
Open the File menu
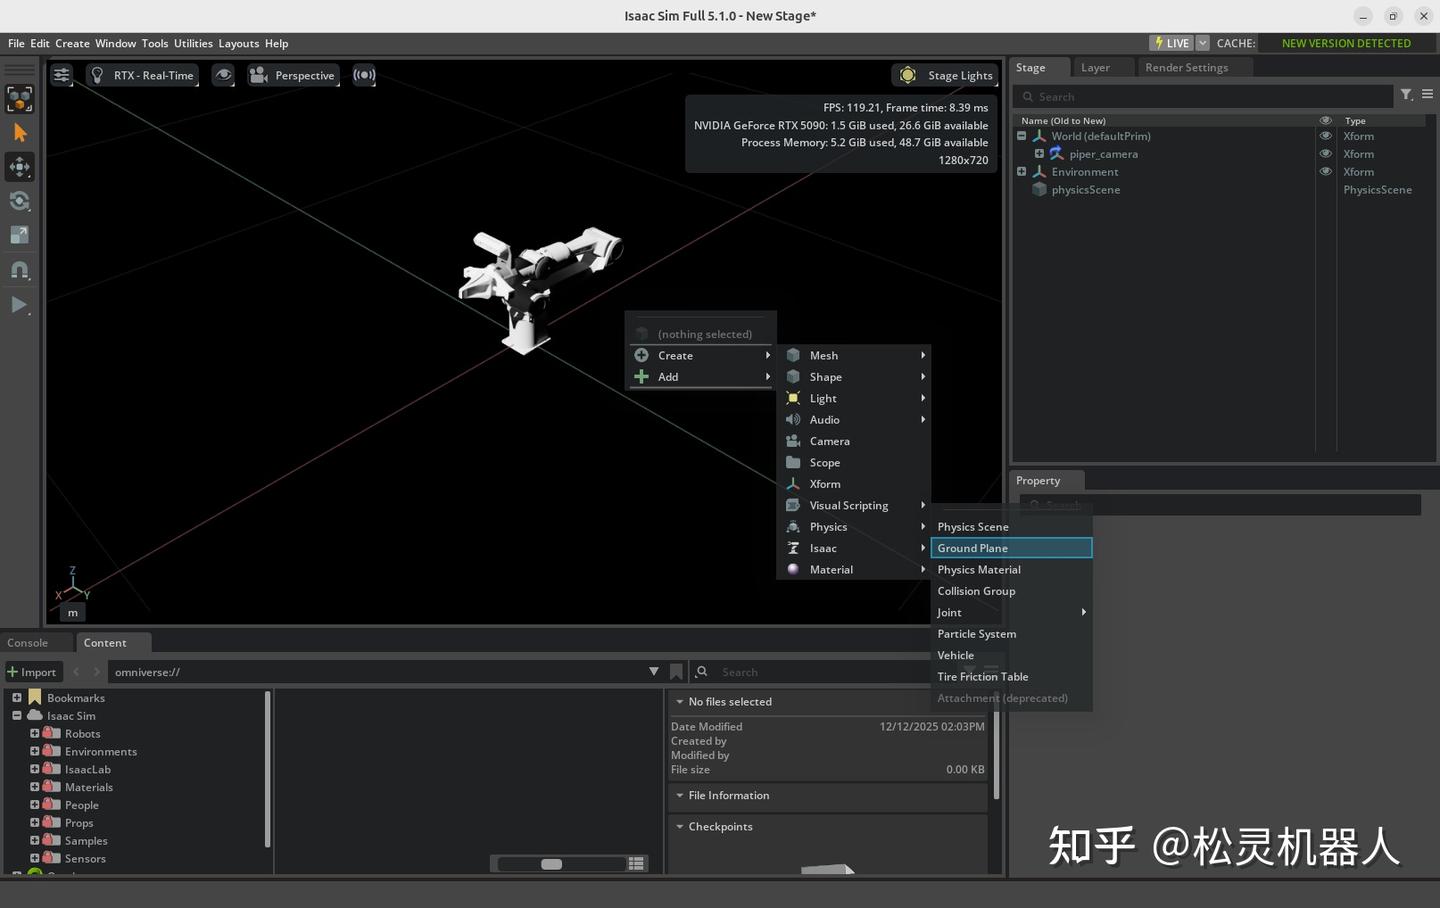(x=16, y=43)
